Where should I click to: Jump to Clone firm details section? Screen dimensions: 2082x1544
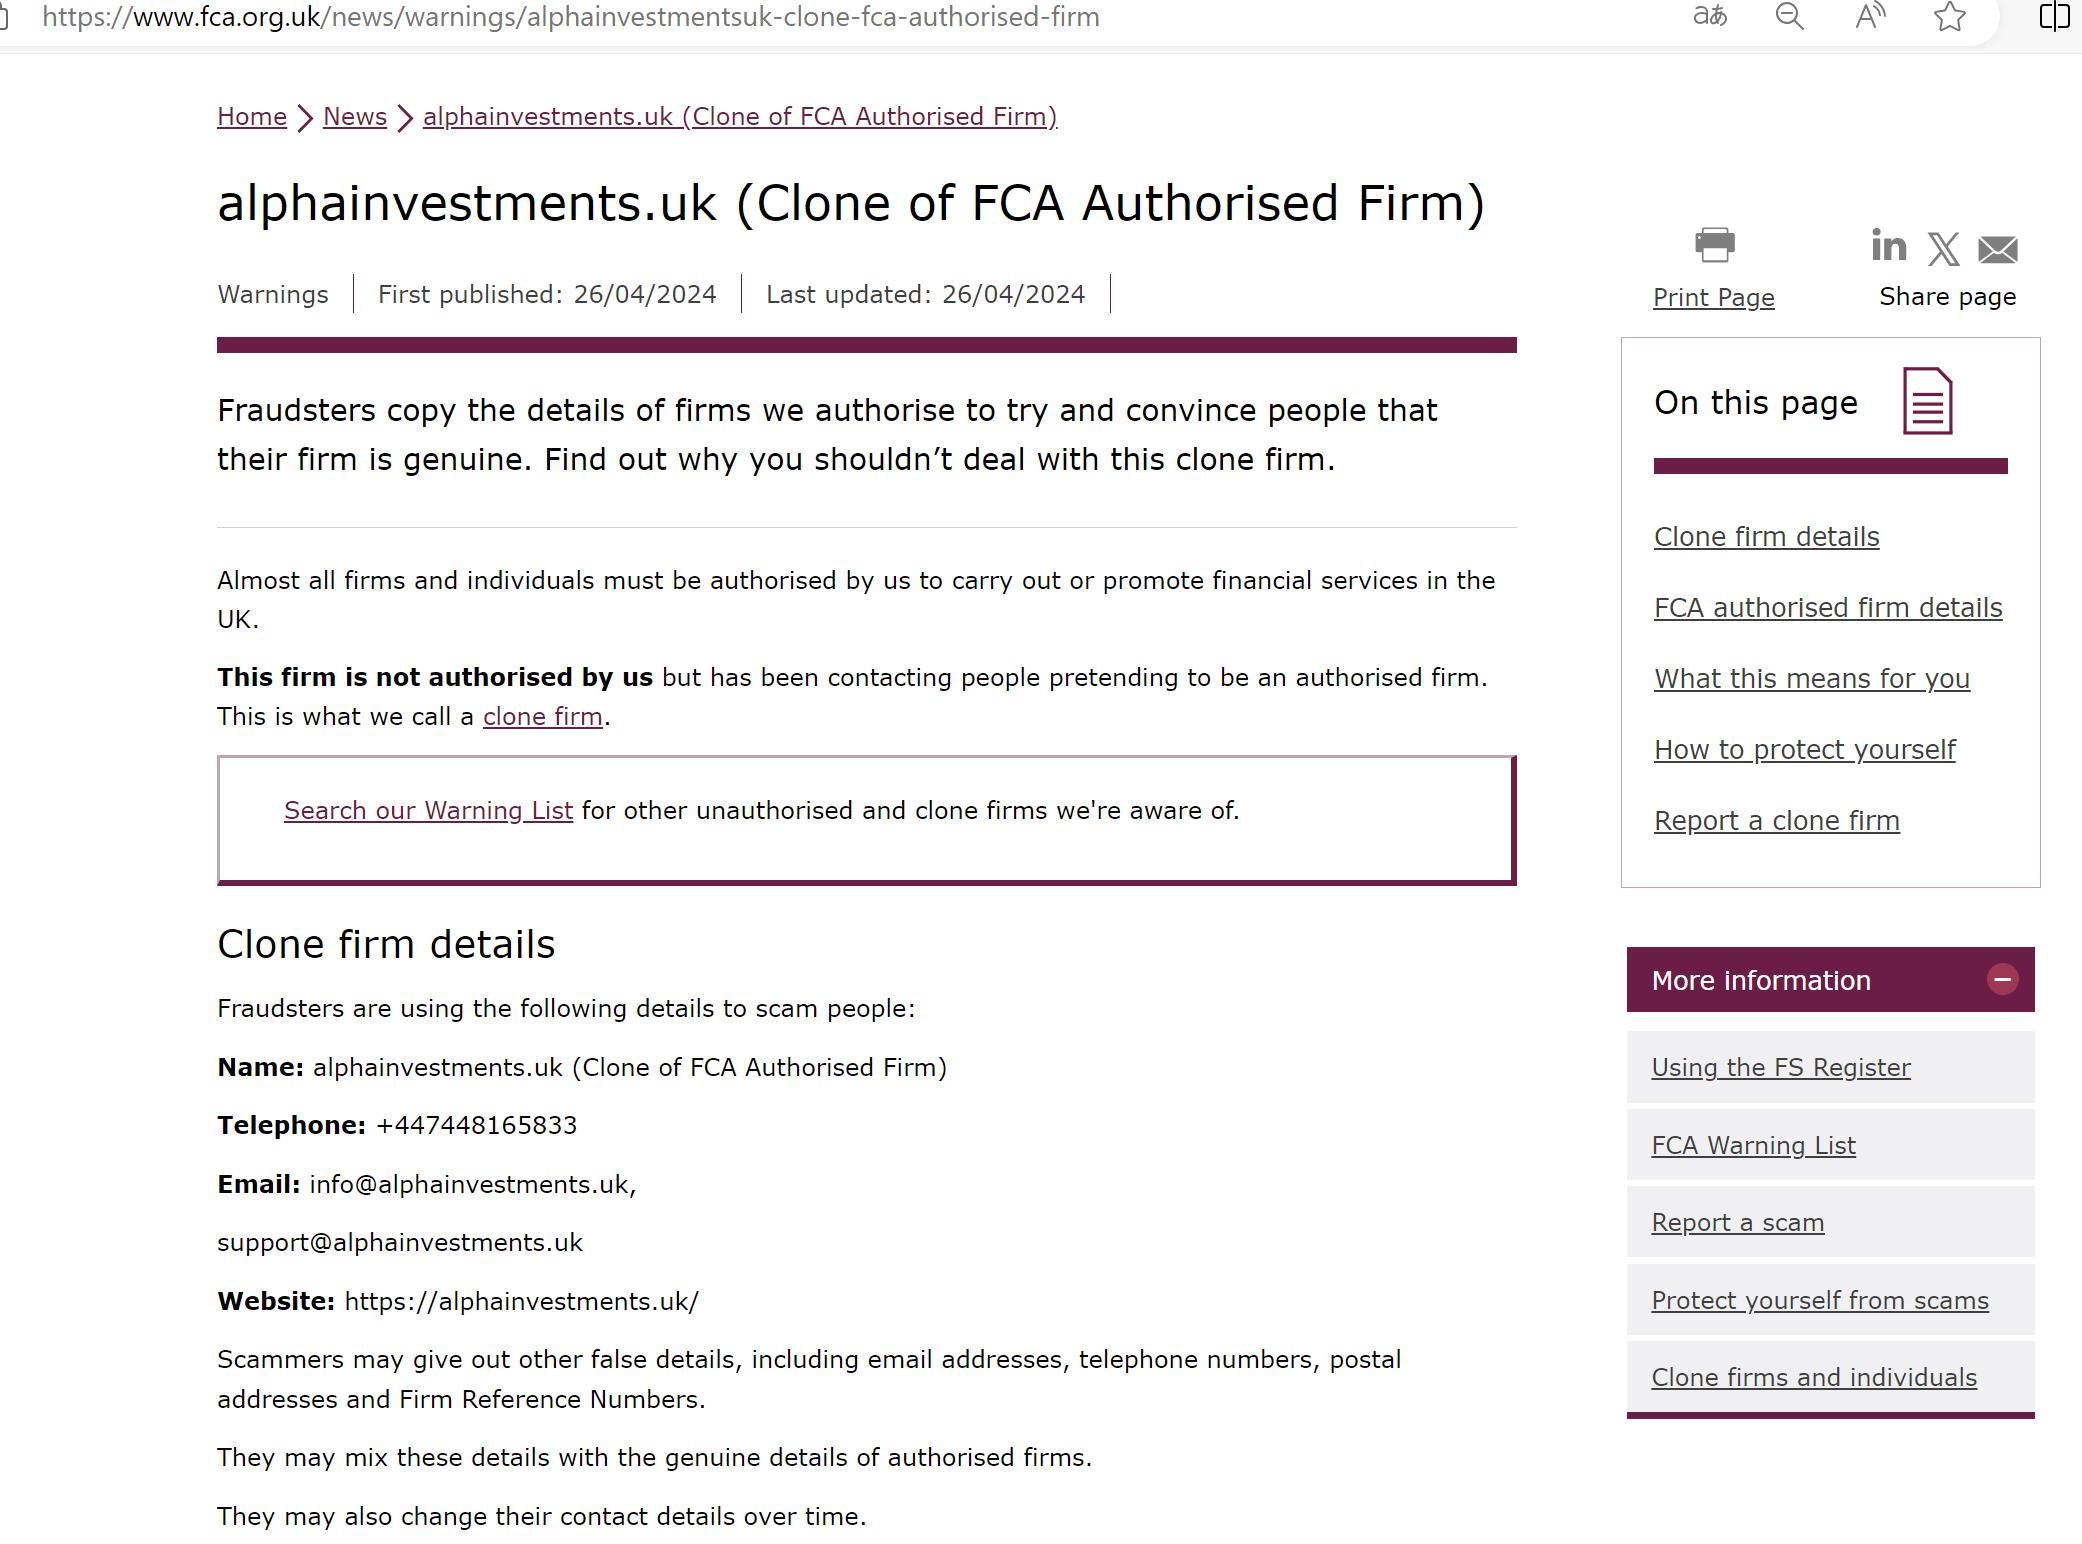1766,537
